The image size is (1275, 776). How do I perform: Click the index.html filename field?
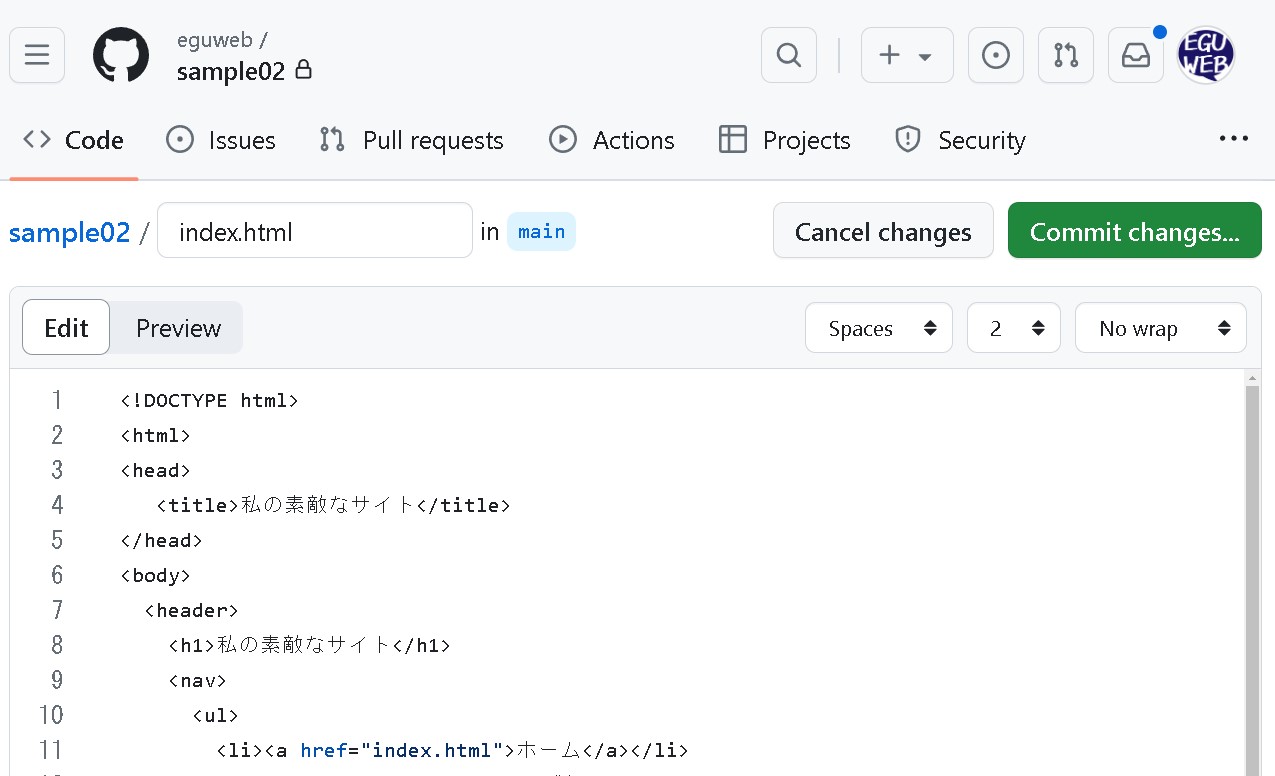point(314,230)
